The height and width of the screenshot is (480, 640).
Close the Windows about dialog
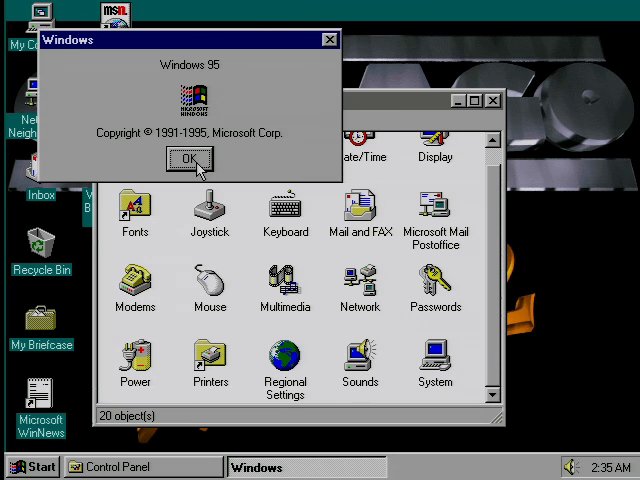coord(329,40)
